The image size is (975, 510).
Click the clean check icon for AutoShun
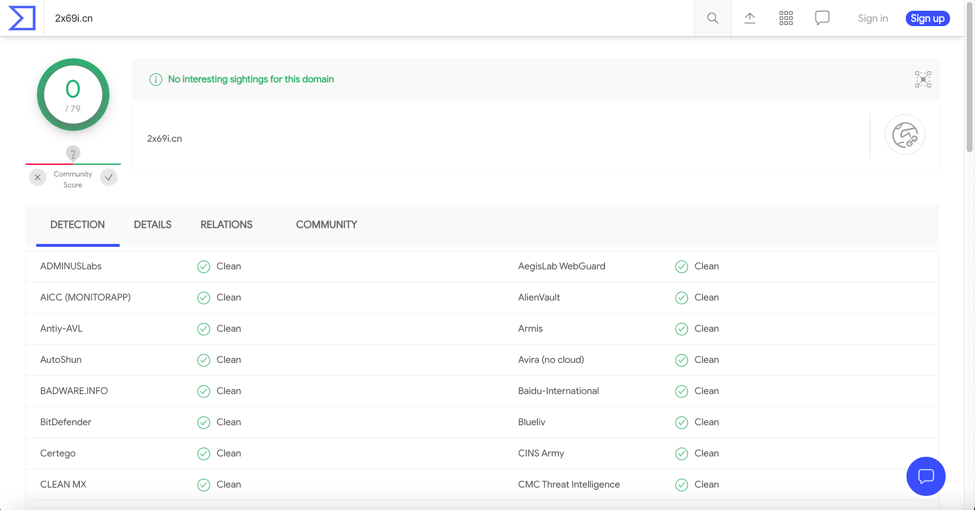click(203, 360)
